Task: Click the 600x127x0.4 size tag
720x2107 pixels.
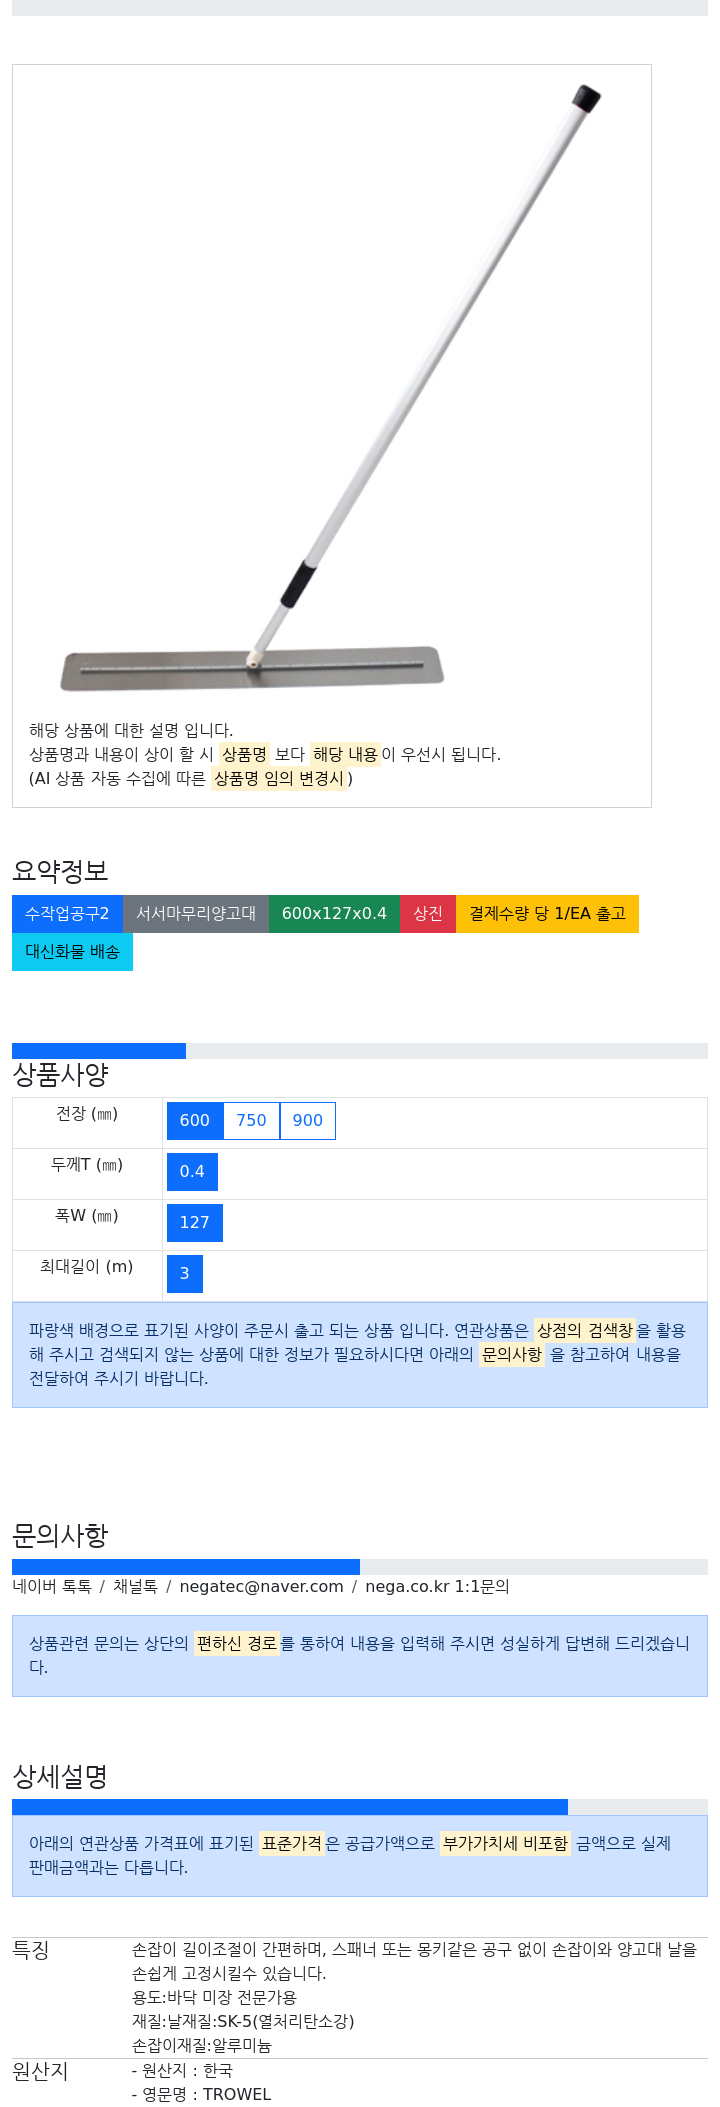Action: click(x=334, y=914)
